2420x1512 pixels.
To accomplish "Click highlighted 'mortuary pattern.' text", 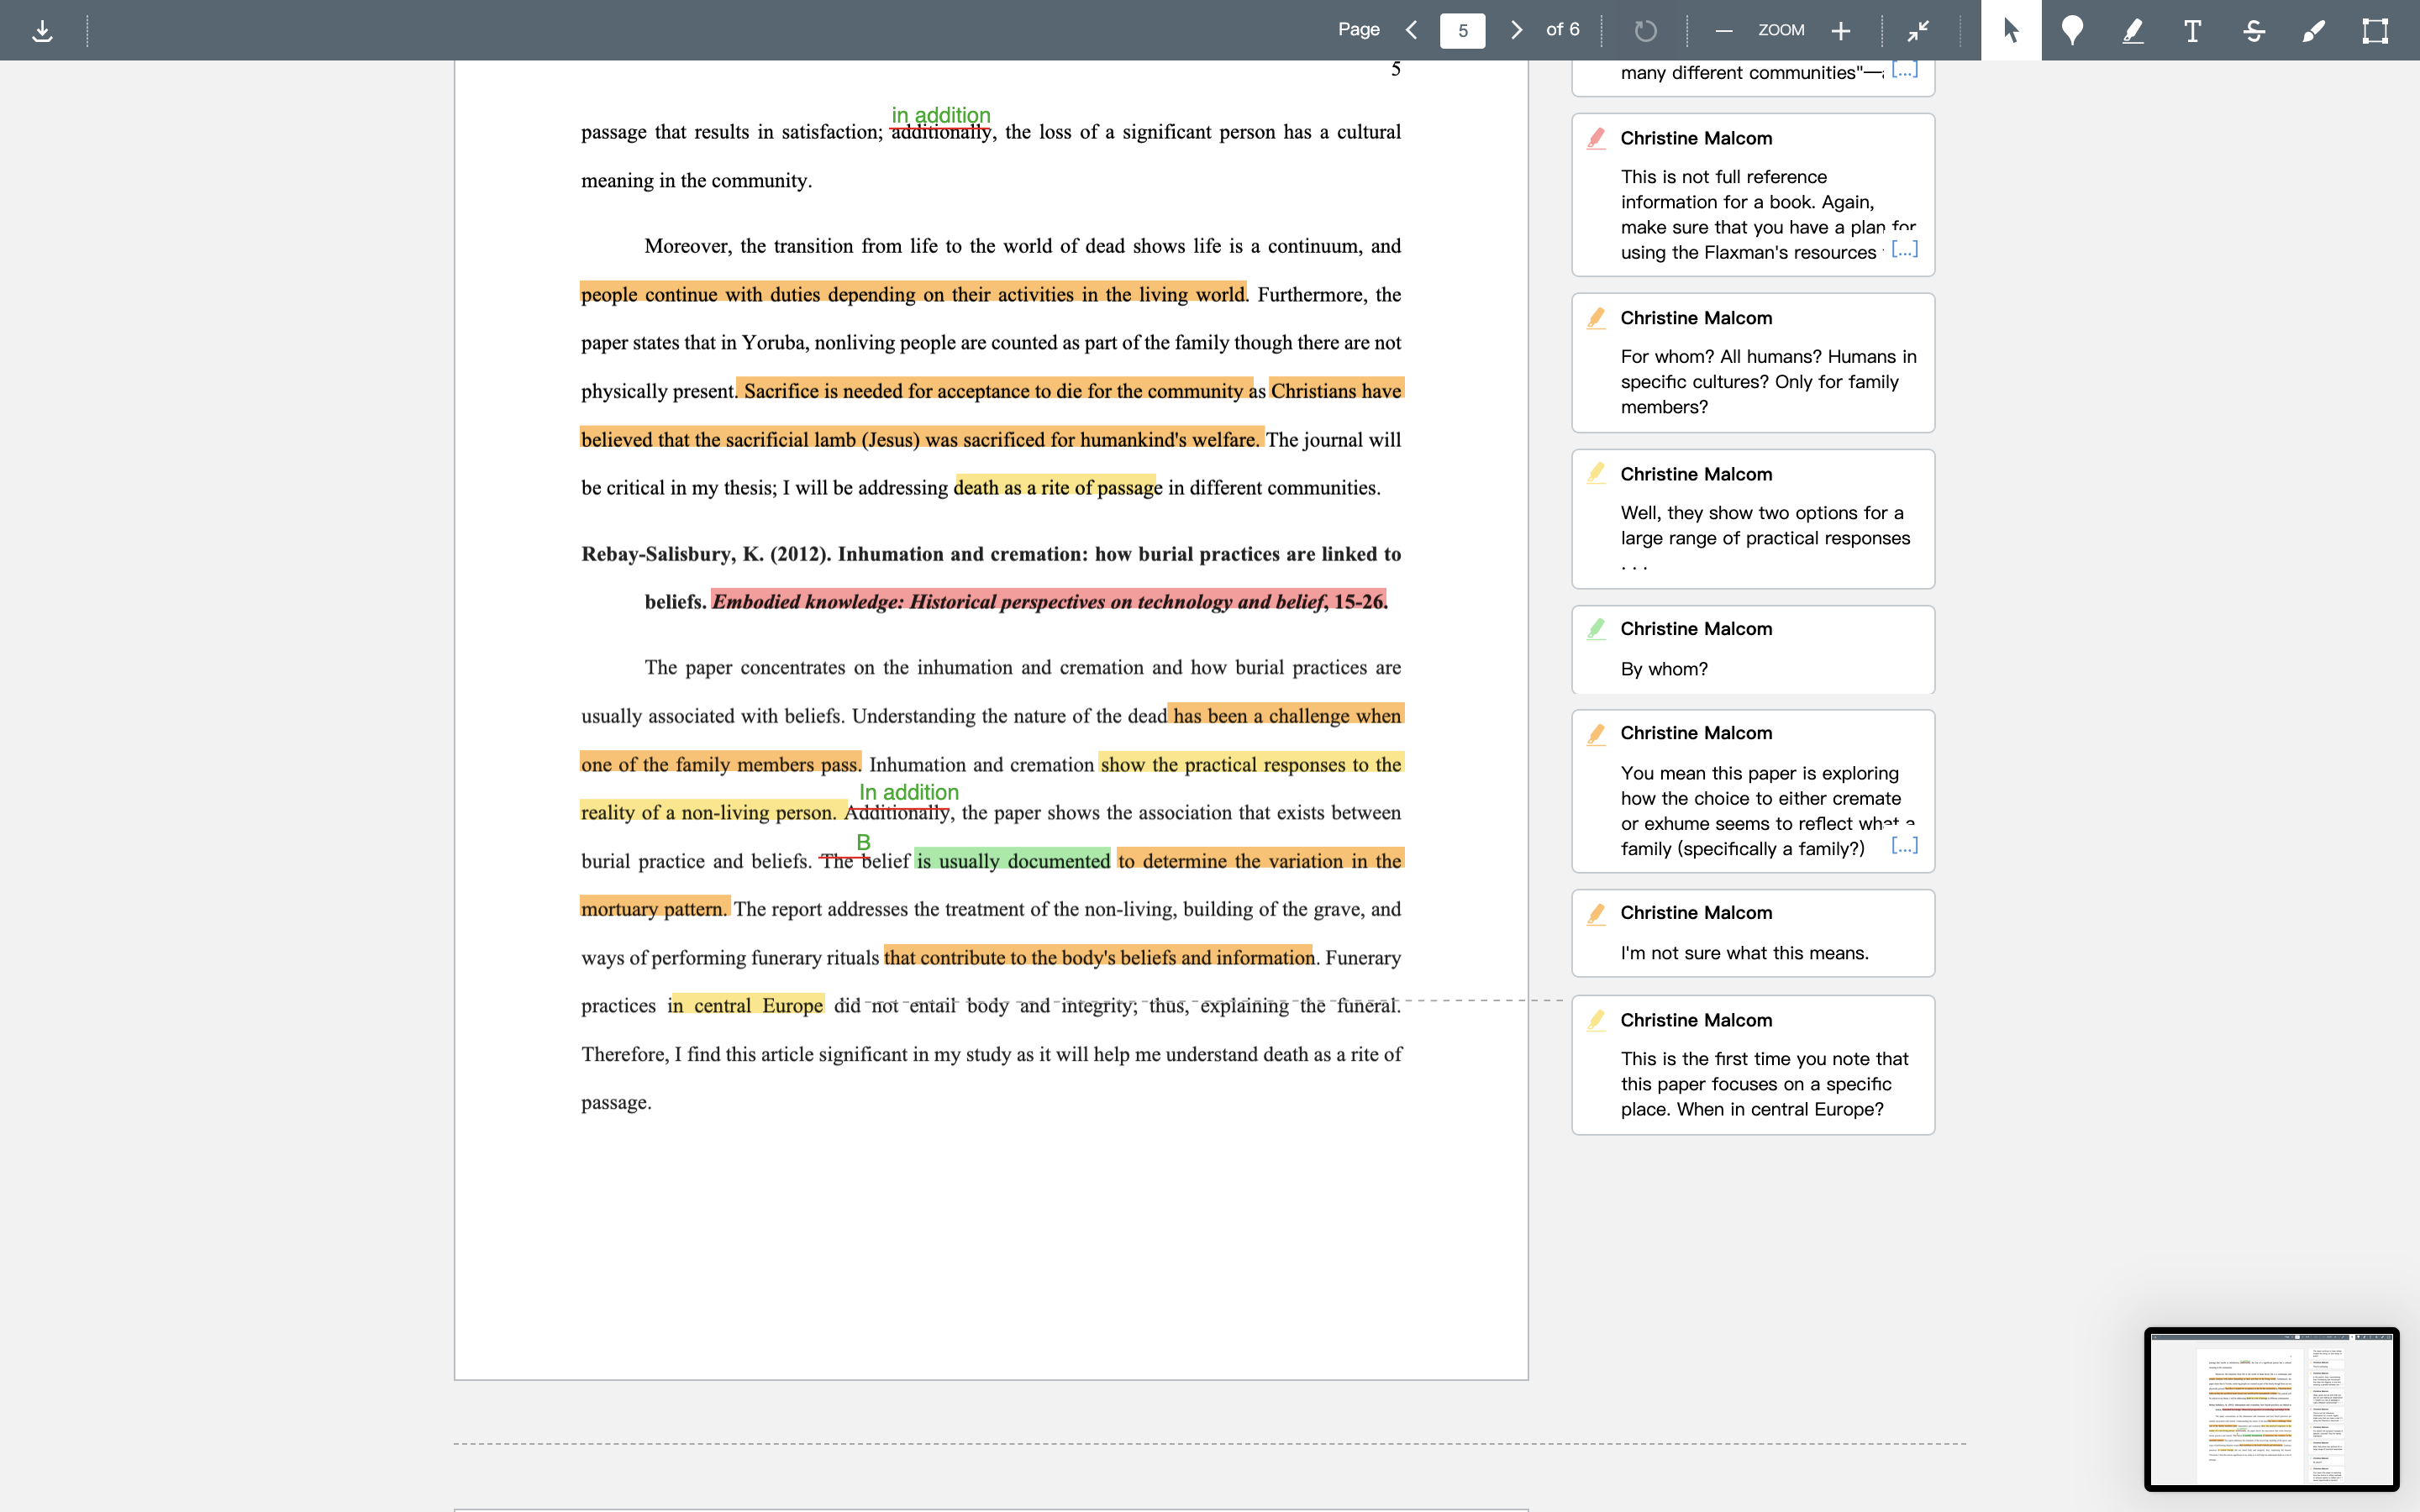I will (x=655, y=909).
